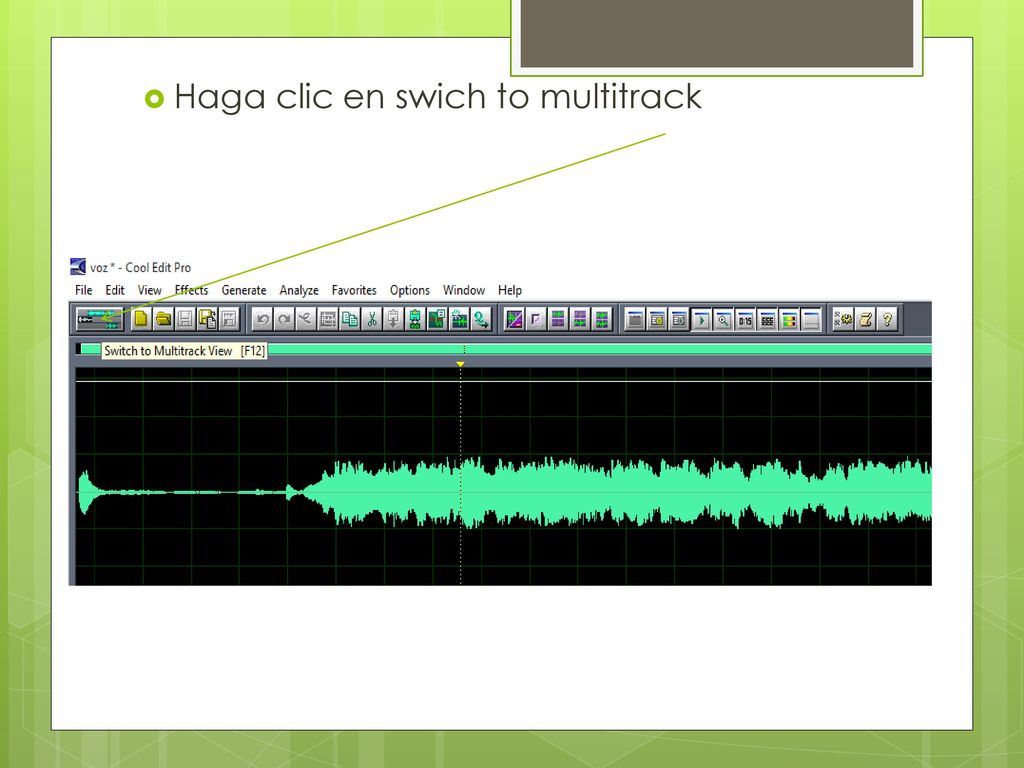Image resolution: width=1024 pixels, height=768 pixels.
Task: Open the File menu
Action: (x=84, y=290)
